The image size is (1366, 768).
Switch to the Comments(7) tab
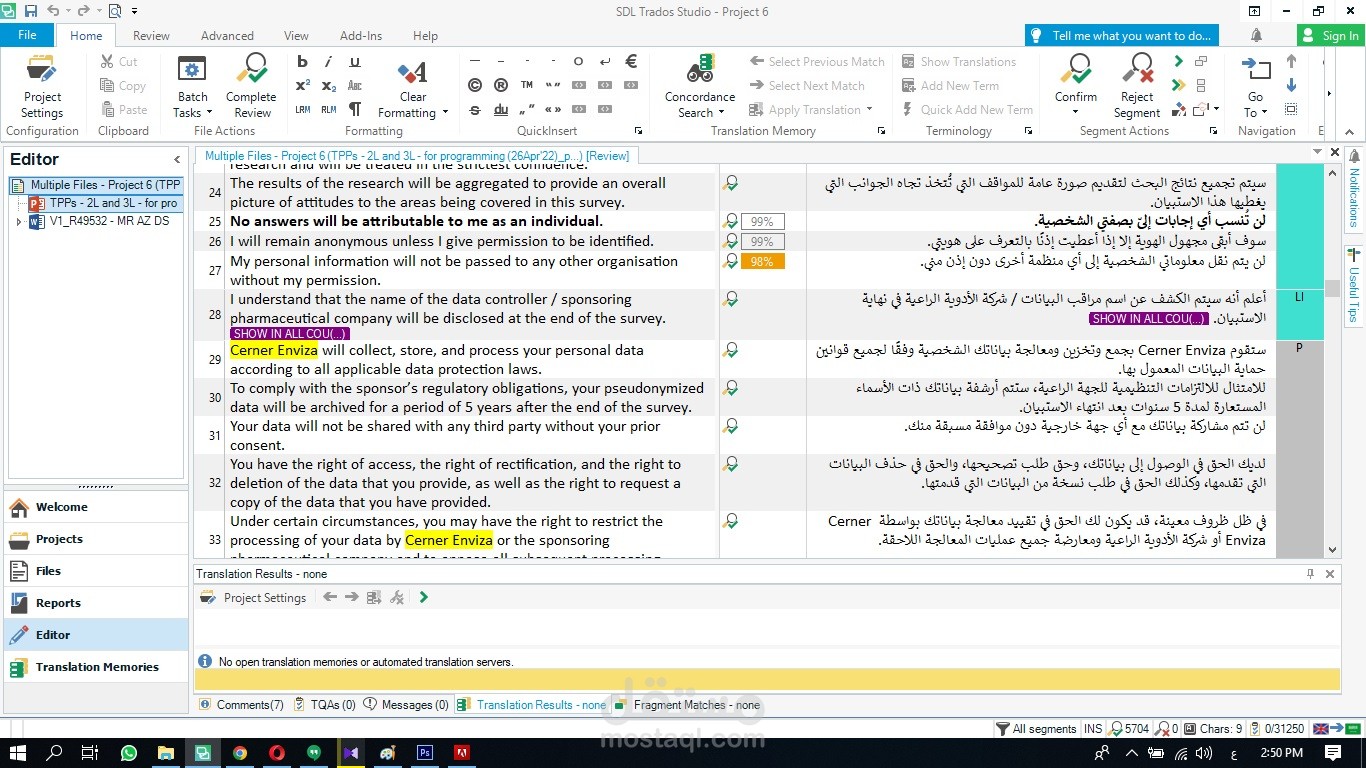(242, 705)
